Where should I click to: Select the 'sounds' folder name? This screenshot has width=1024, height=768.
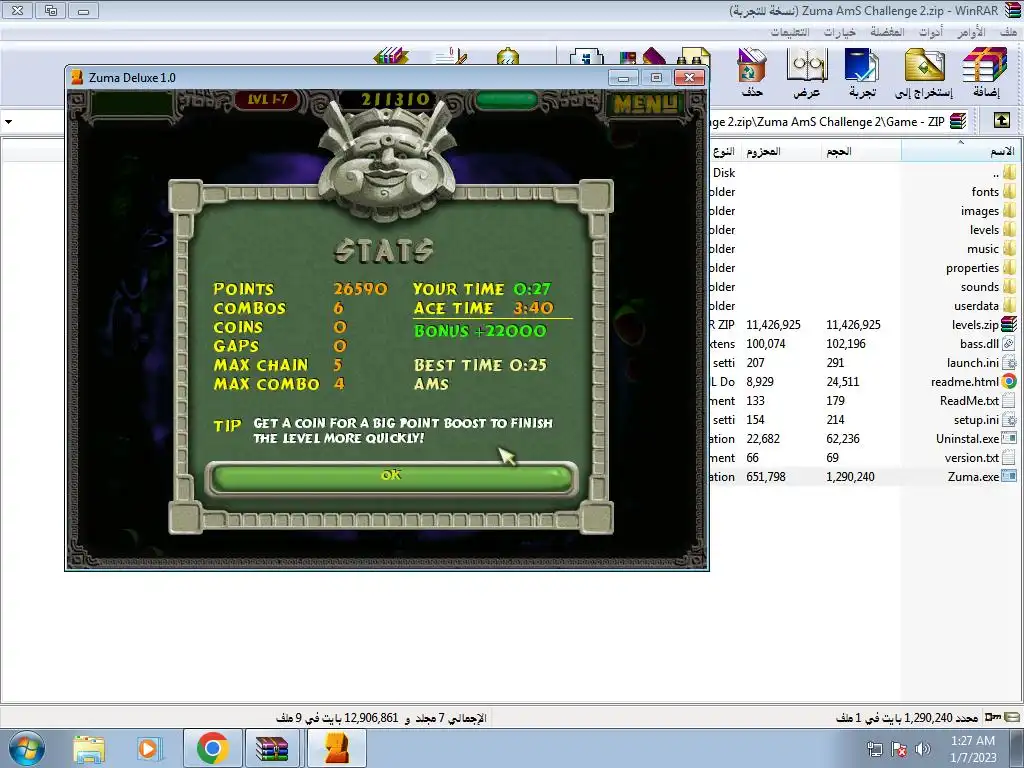[x=980, y=287]
